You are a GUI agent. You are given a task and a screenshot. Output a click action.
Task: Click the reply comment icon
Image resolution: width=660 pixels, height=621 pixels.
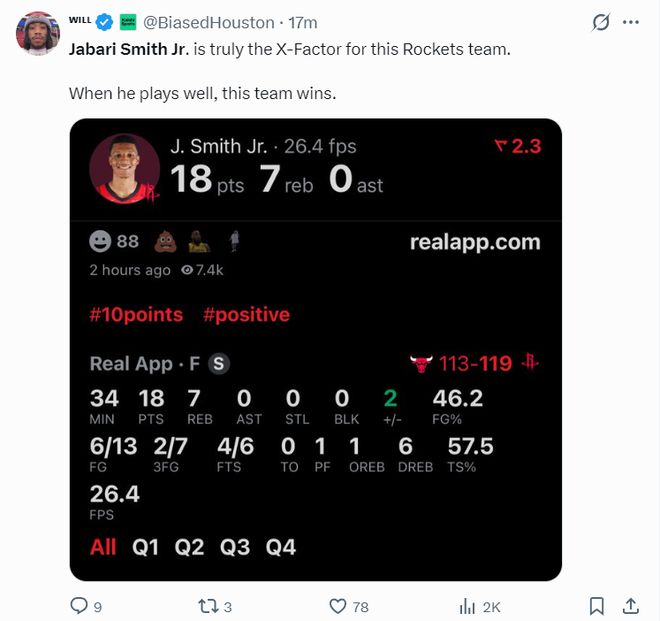click(79, 606)
